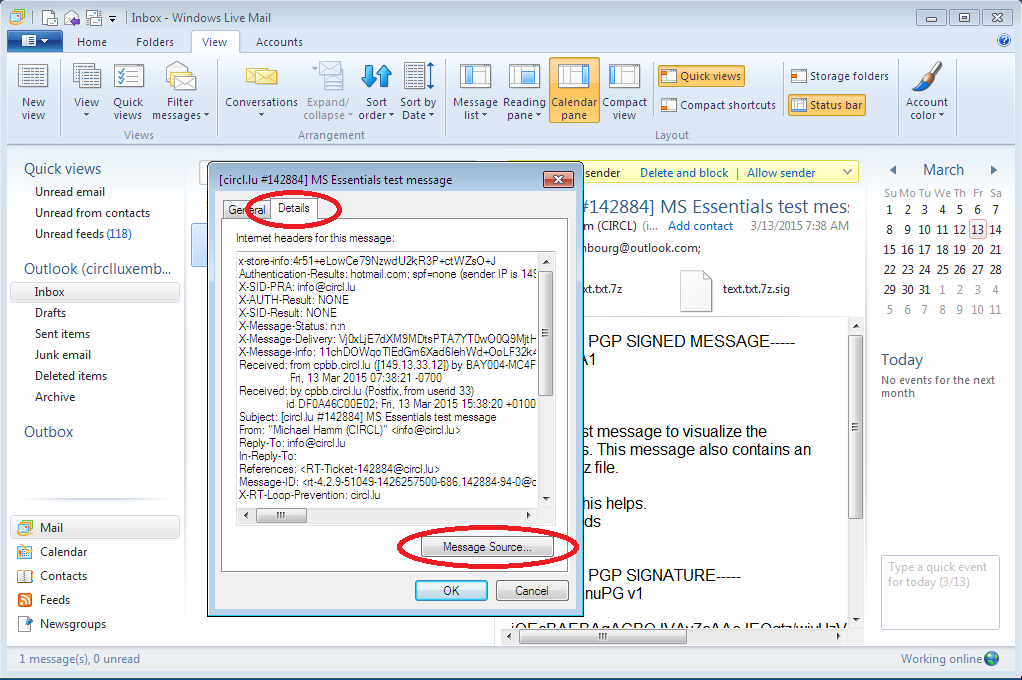Click the Sort order arrows icon

[376, 78]
